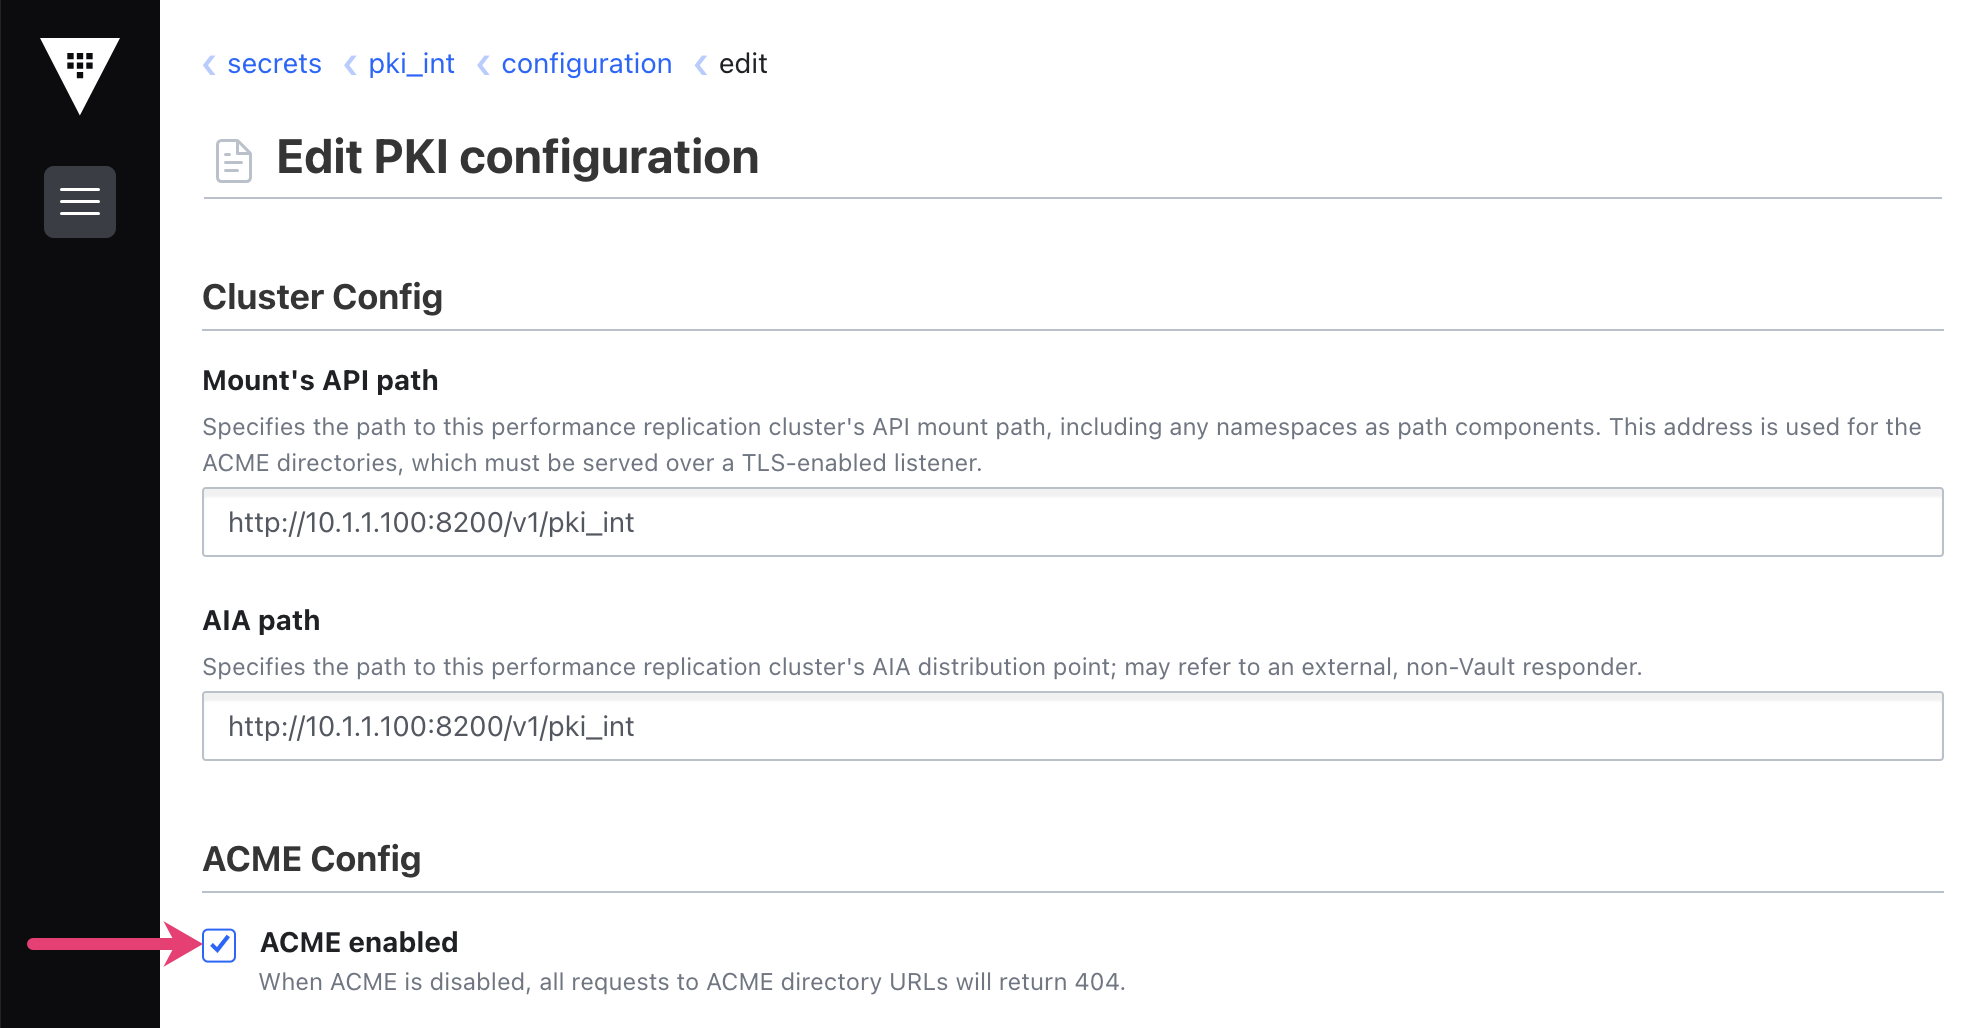Click chevron before configuration breadcrumb
1984x1028 pixels.
pos(483,65)
